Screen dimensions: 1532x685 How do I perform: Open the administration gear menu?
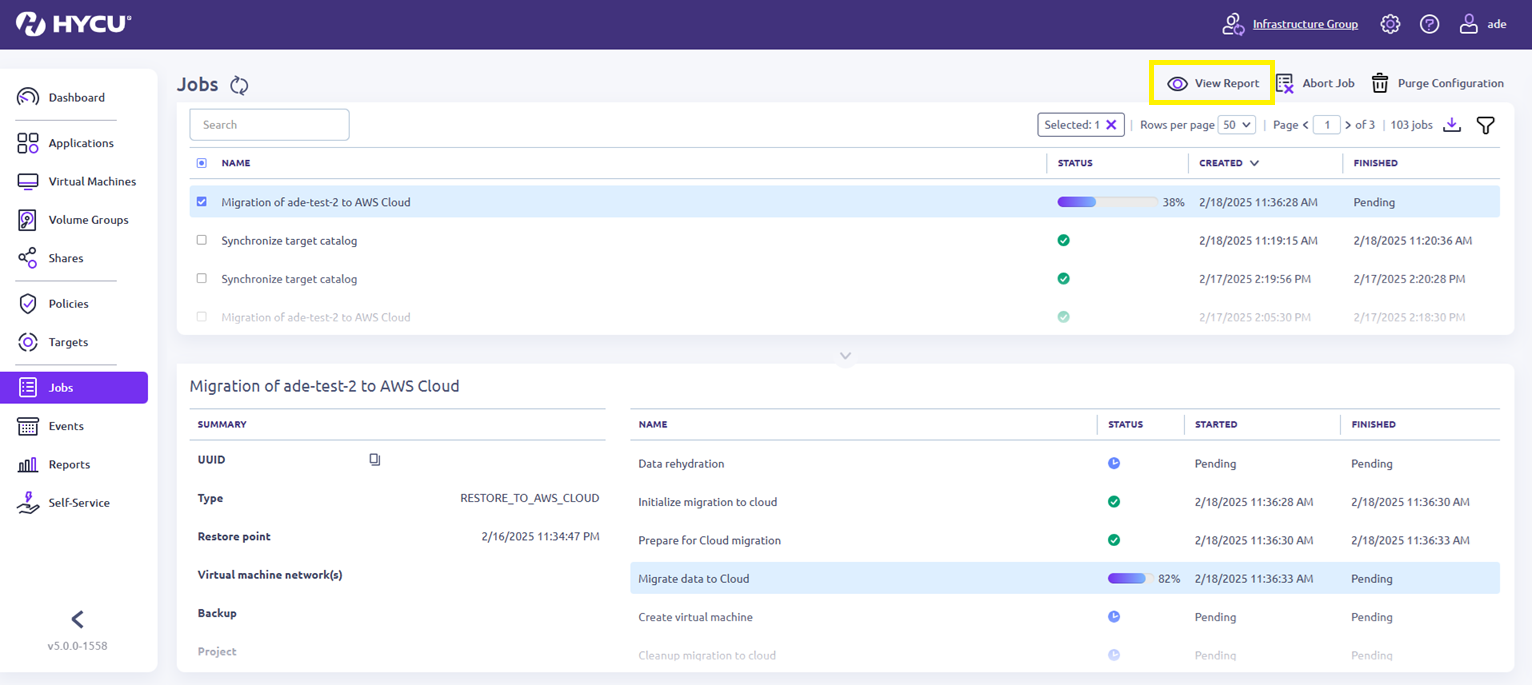tap(1390, 24)
